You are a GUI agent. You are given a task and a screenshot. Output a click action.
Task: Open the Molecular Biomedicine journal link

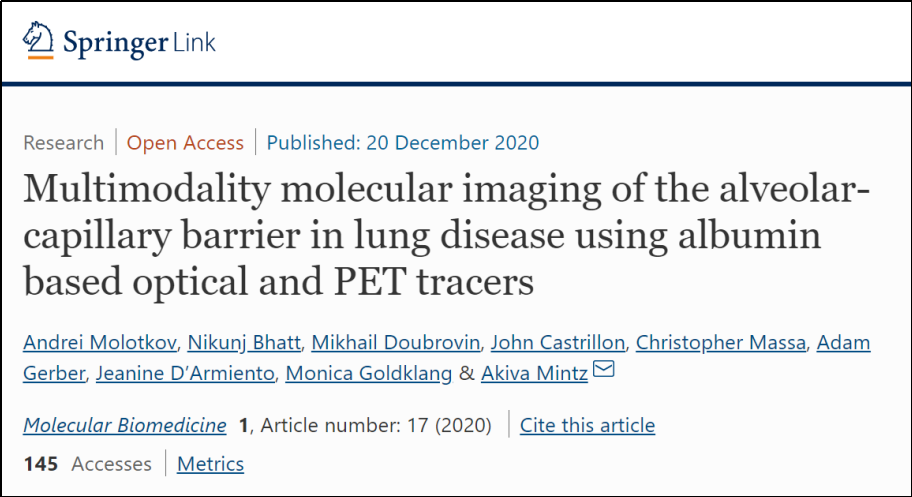pyautogui.click(x=124, y=425)
